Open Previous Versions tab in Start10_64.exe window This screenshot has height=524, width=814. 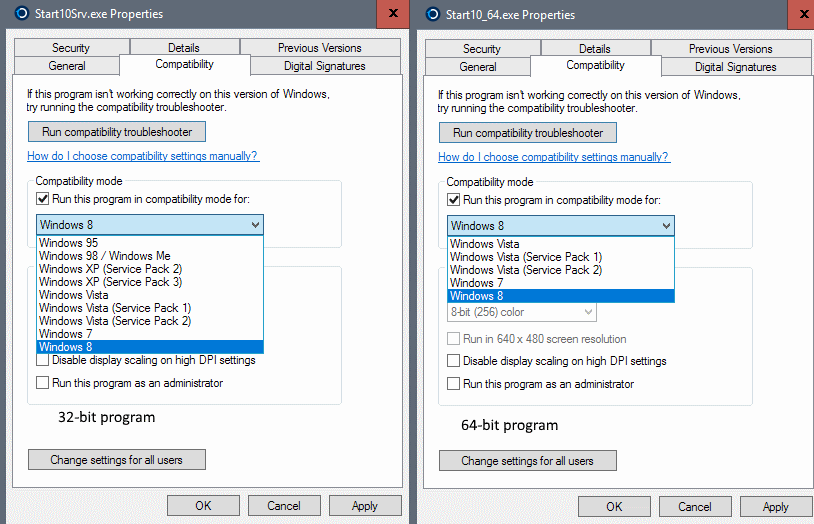731,49
